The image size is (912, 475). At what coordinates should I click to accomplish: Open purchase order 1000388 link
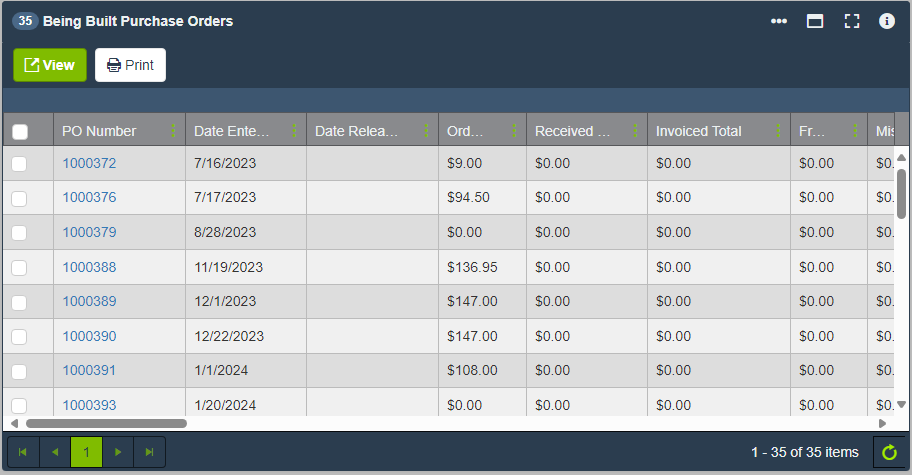click(89, 267)
